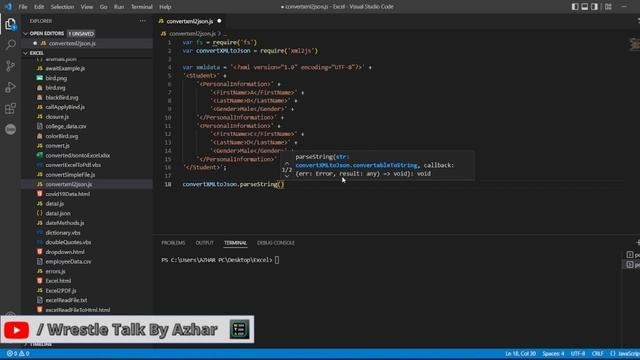Open convert.js file
The image size is (640, 360).
click(57, 146)
